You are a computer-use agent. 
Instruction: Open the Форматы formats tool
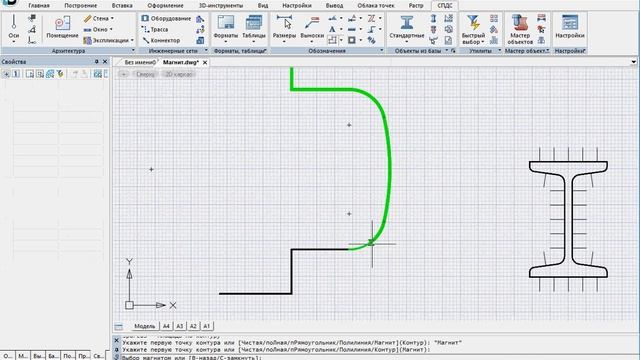(225, 29)
